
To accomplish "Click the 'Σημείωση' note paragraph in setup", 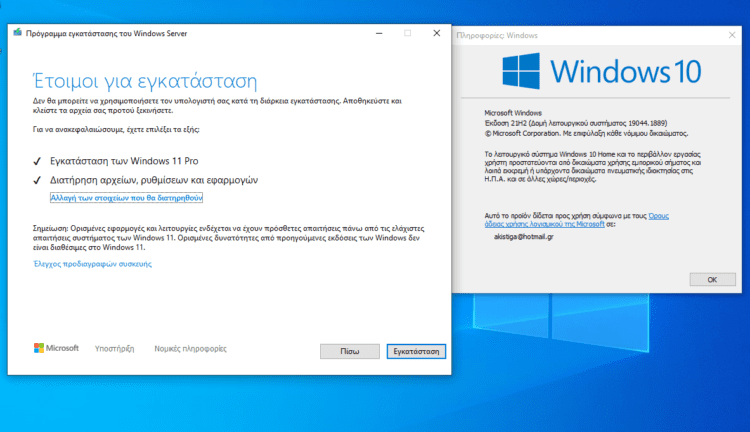I will point(229,238).
